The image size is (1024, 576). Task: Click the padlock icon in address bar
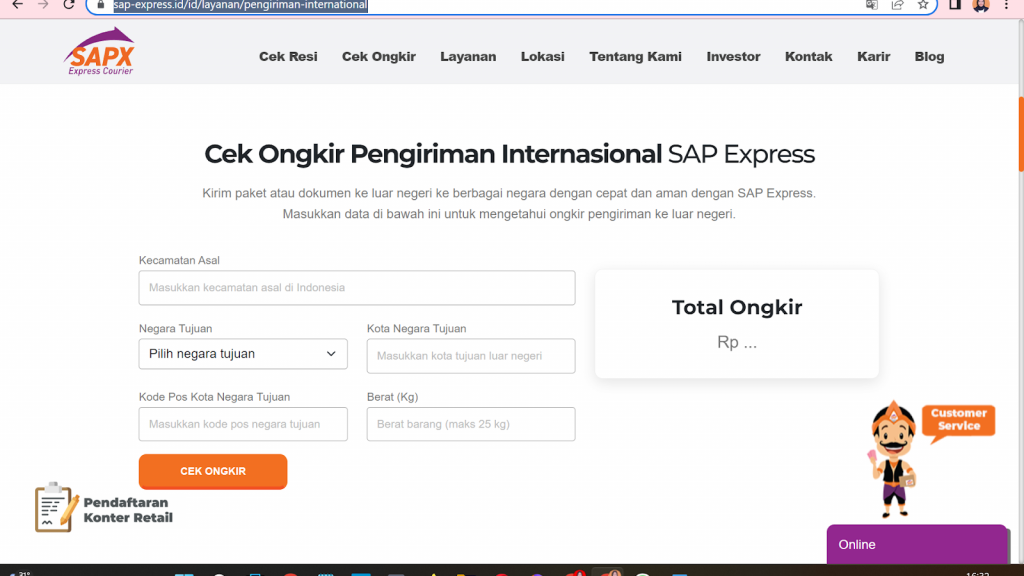[x=100, y=5]
